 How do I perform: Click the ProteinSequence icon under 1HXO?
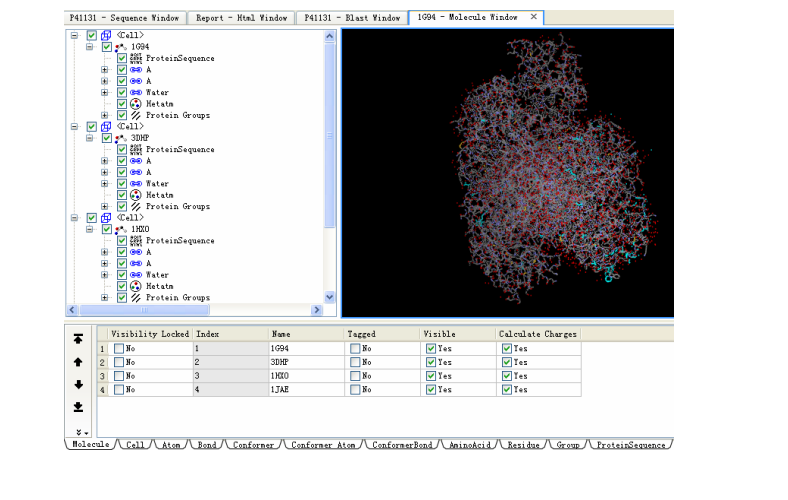[x=135, y=241]
